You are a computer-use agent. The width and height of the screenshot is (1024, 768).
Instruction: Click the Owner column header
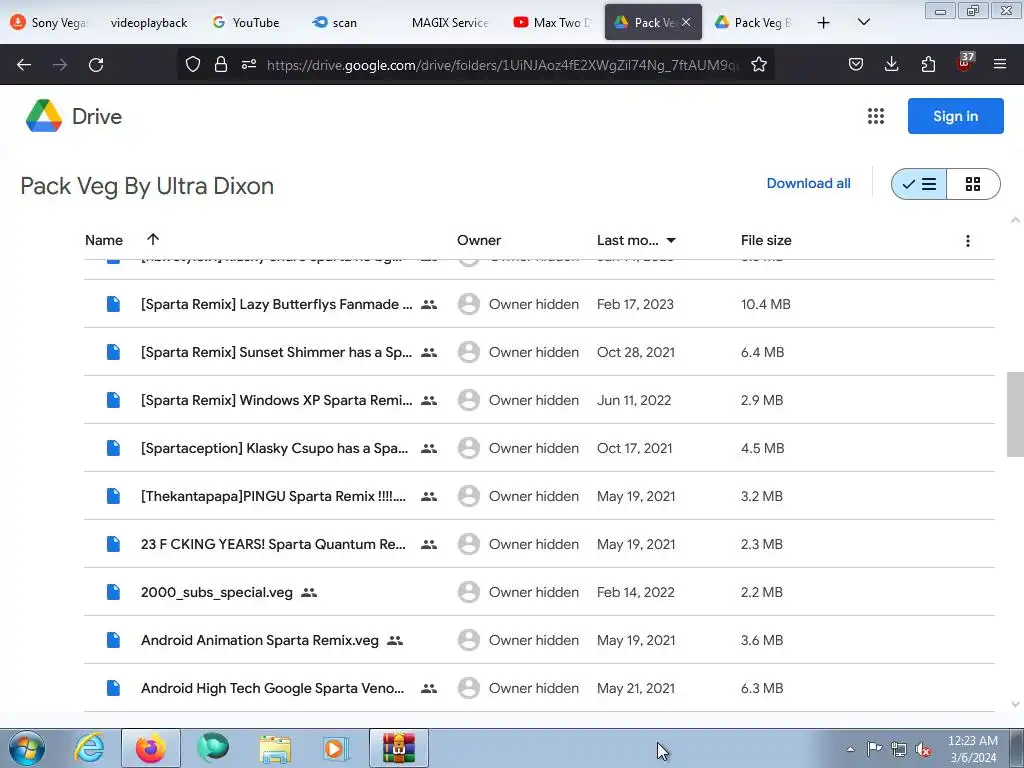point(479,240)
